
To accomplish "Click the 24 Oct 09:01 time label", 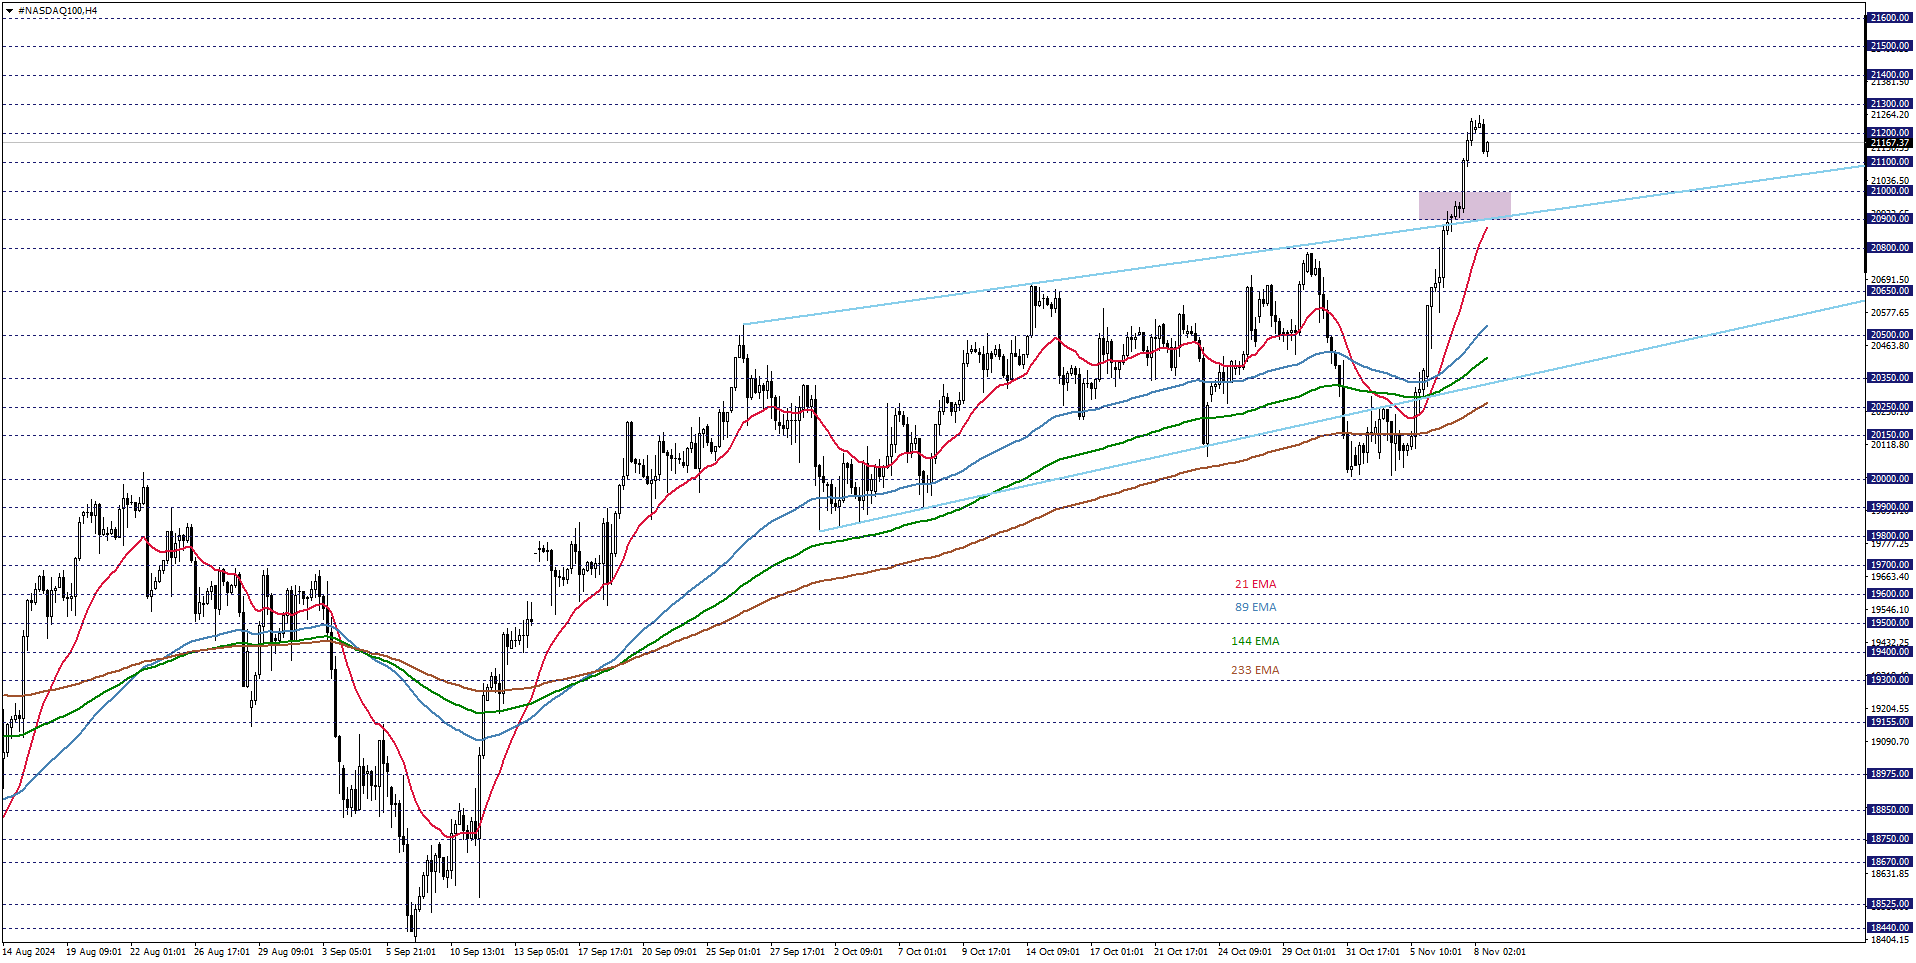I will pos(1245,952).
